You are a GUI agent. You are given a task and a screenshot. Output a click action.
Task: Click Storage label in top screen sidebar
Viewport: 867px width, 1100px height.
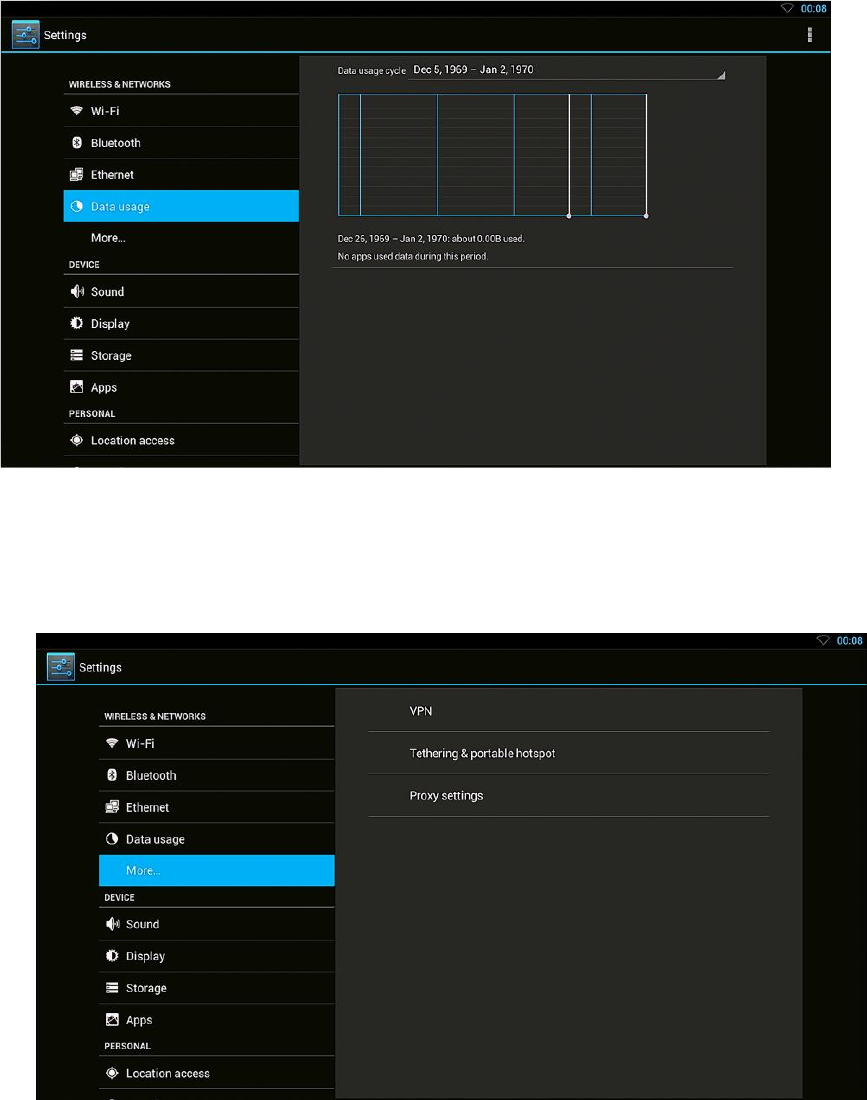(111, 356)
